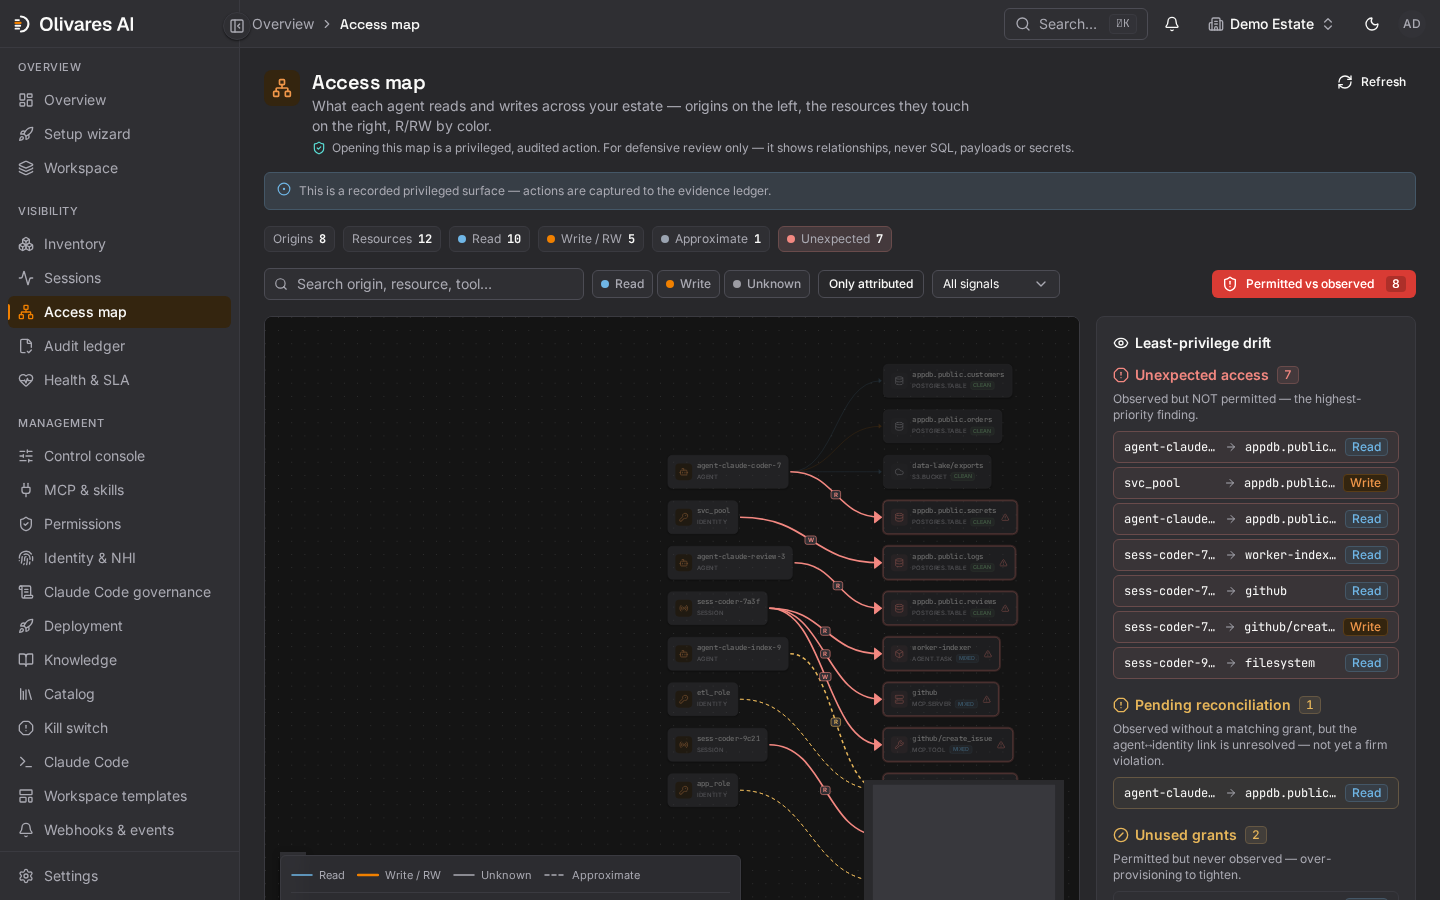Open the Sessions page
The image size is (1440, 900).
coord(119,278)
